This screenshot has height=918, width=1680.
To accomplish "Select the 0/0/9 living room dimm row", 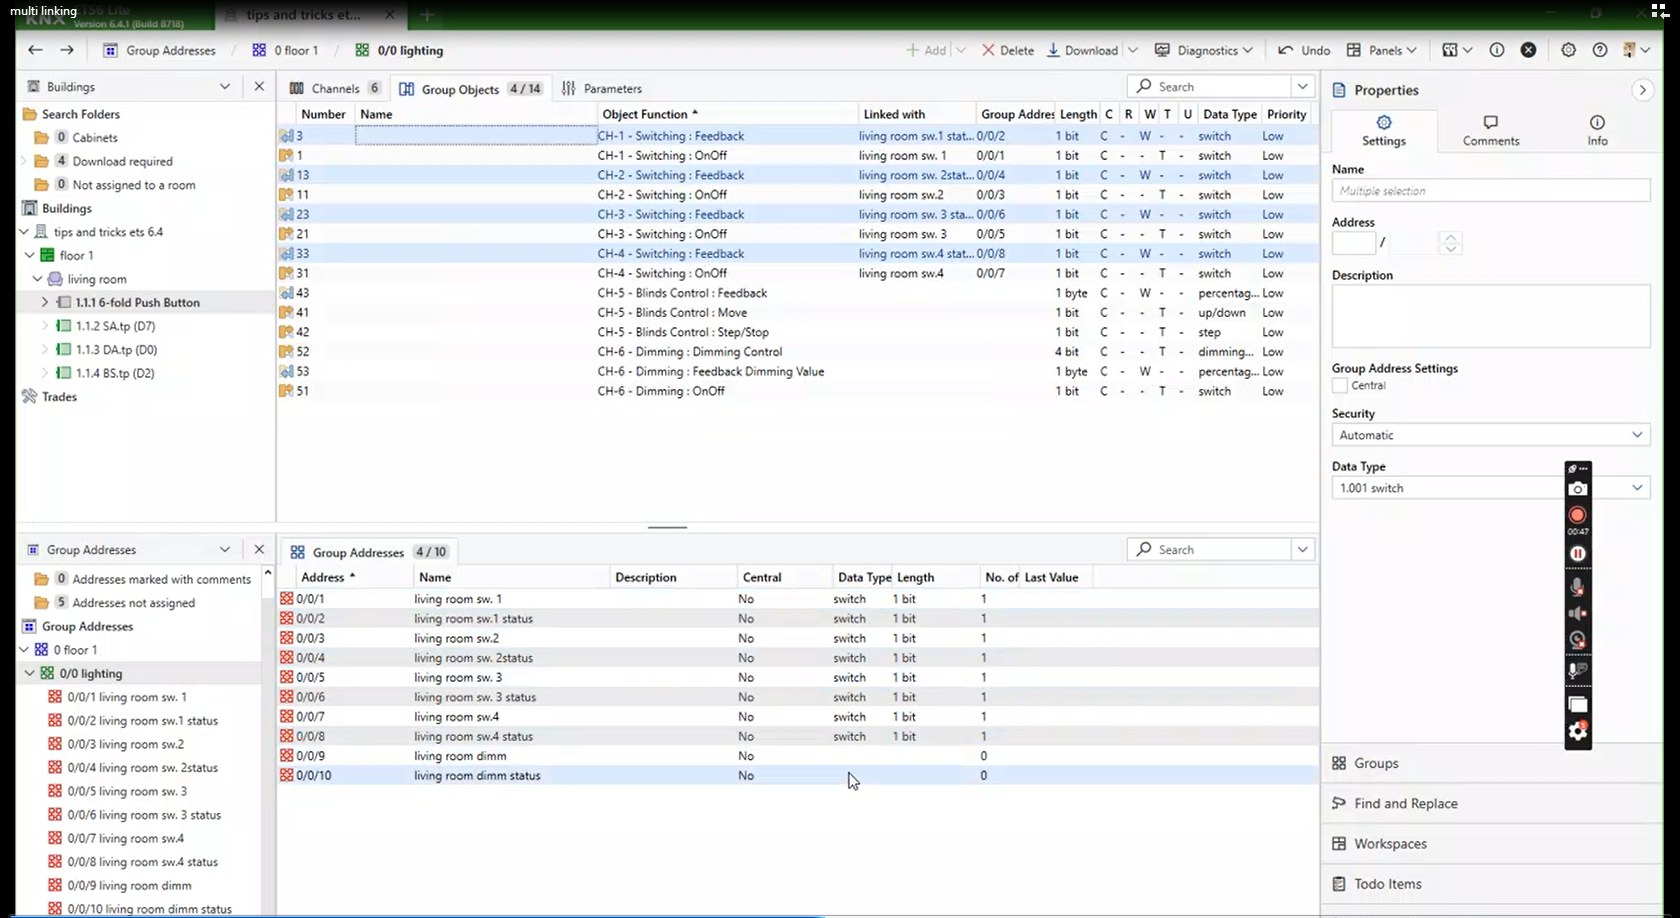I will coord(797,756).
